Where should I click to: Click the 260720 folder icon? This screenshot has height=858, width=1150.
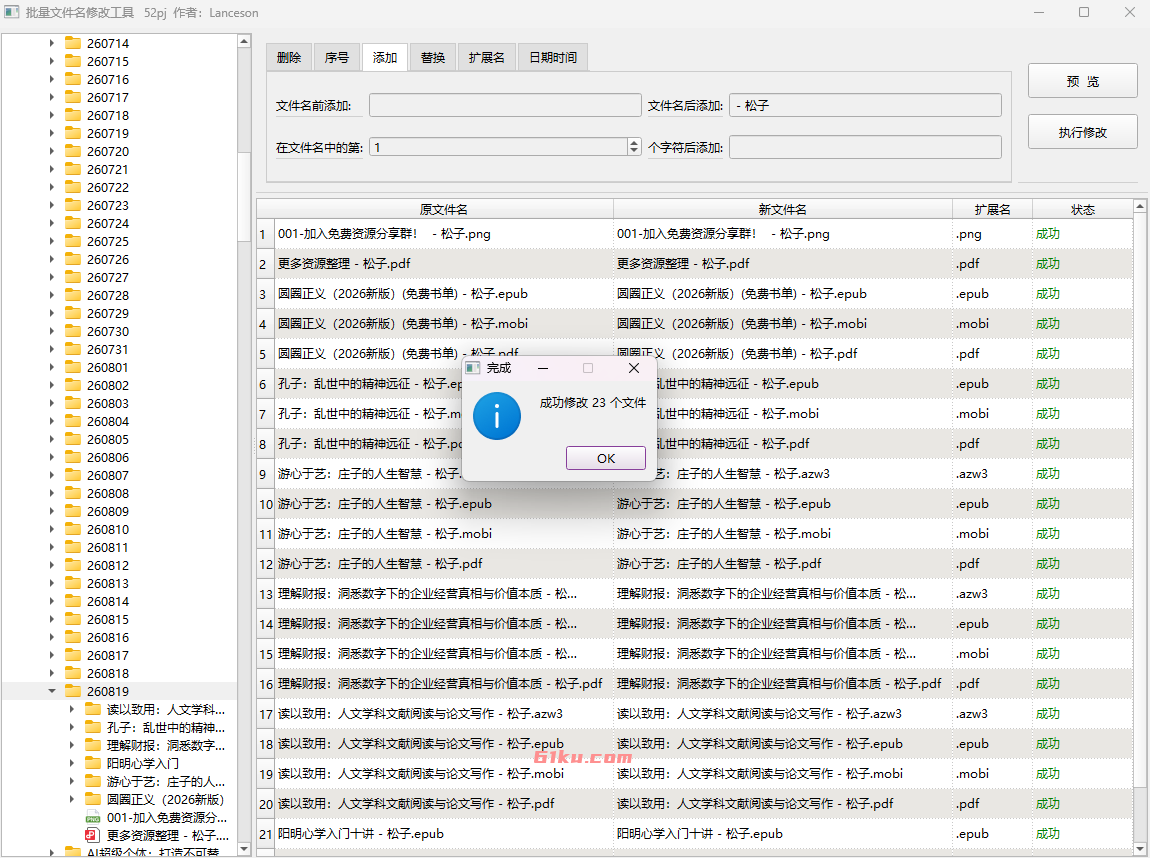pos(73,151)
